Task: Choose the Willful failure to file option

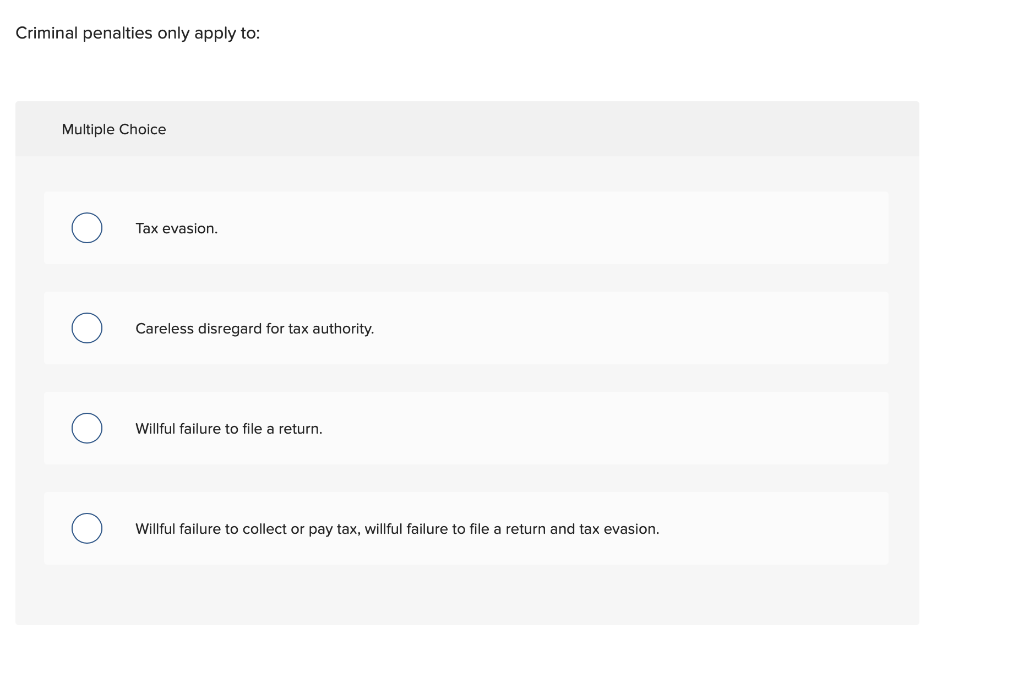Action: [86, 428]
